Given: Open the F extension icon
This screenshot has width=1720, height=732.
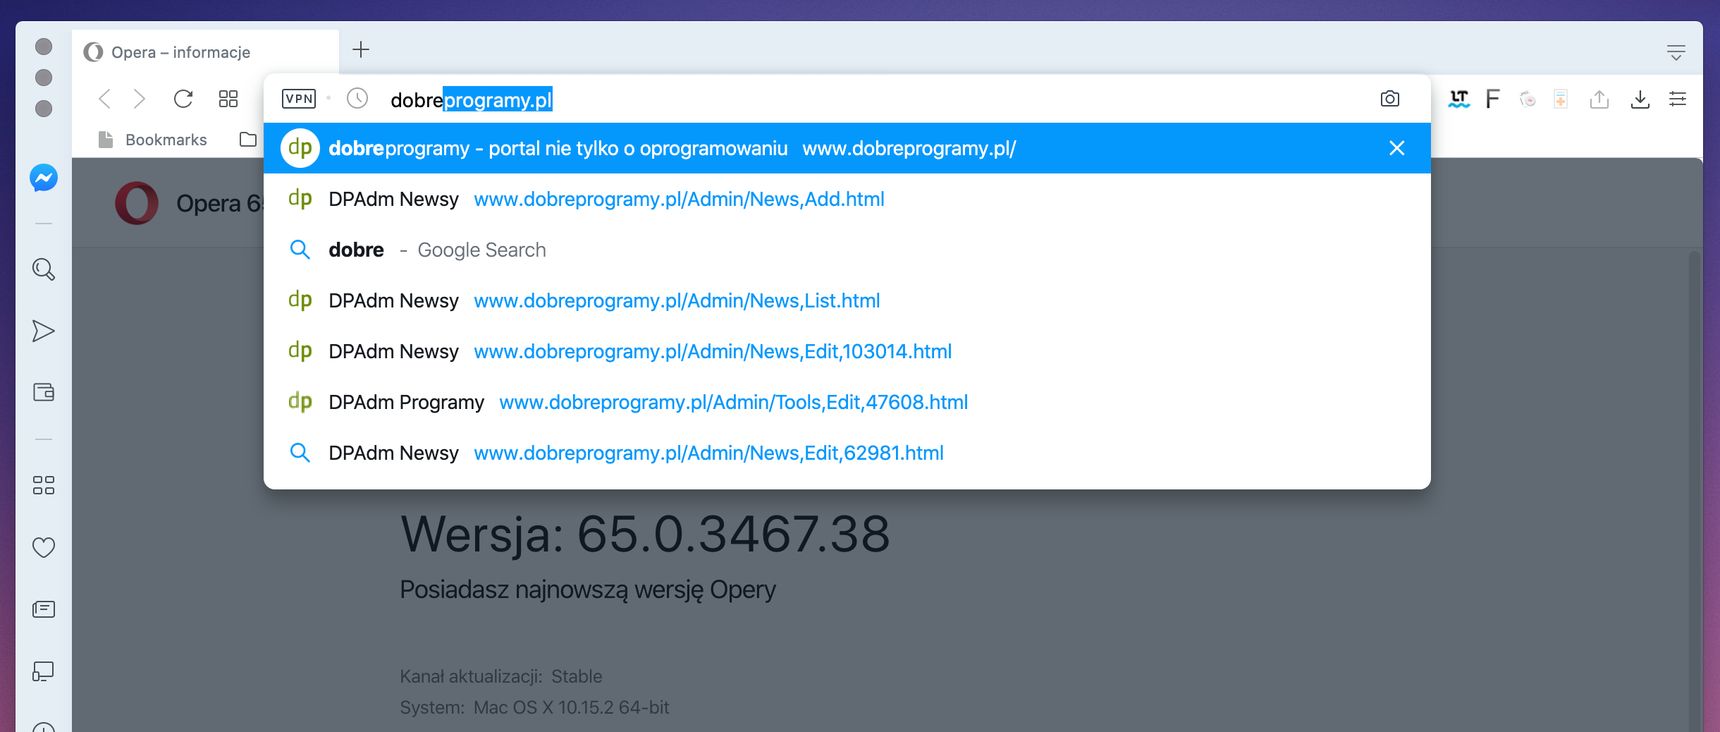Looking at the screenshot, I should pyautogui.click(x=1492, y=99).
